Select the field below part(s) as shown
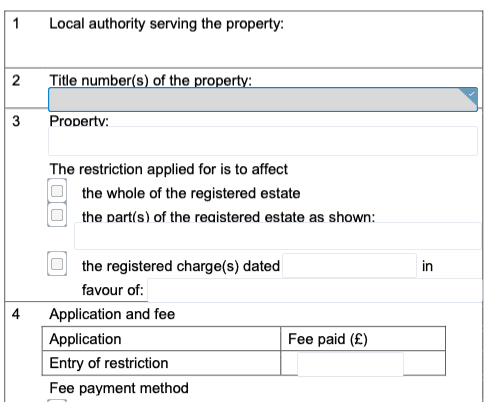492x402 pixels. 278,236
